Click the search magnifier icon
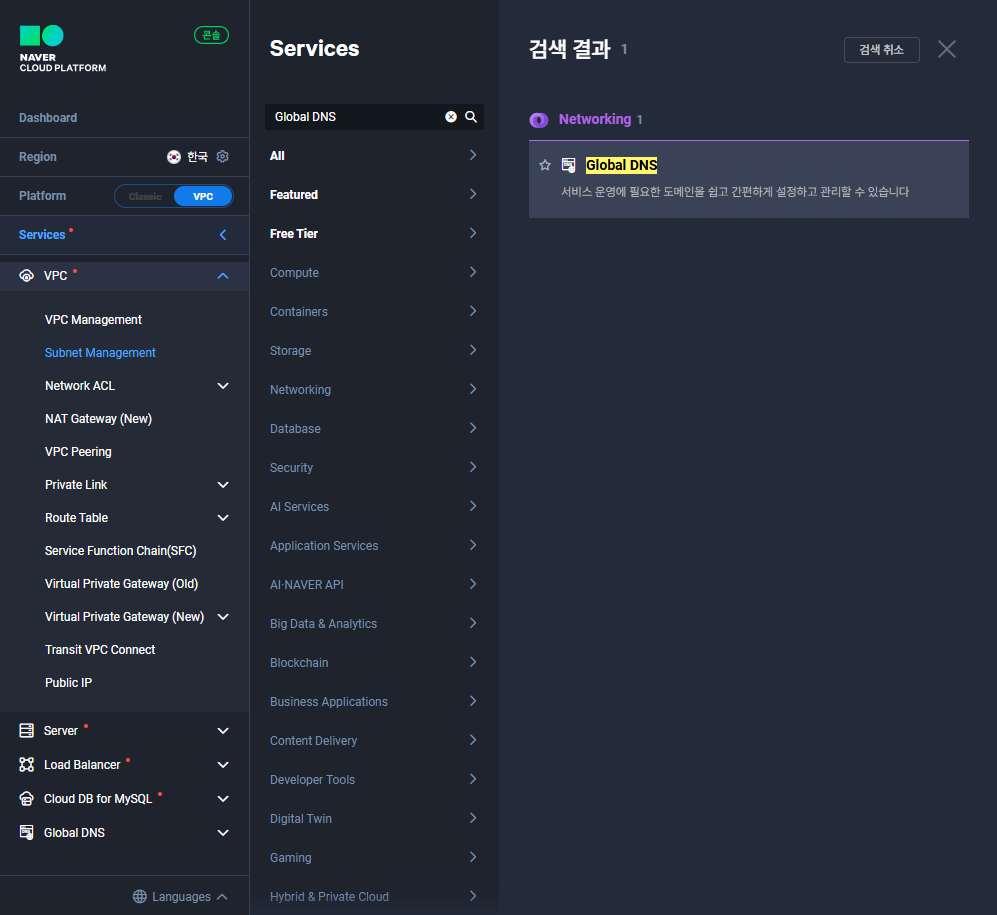Screen dimensions: 997x915 point(471,117)
